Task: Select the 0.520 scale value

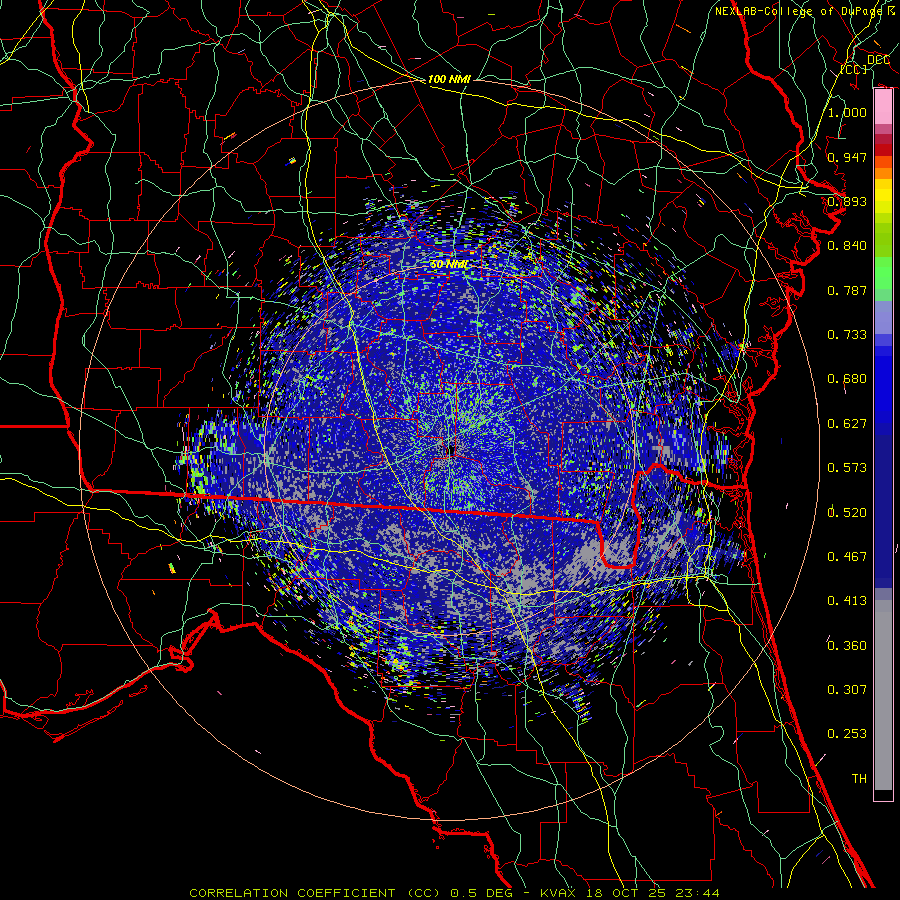Action: point(847,513)
